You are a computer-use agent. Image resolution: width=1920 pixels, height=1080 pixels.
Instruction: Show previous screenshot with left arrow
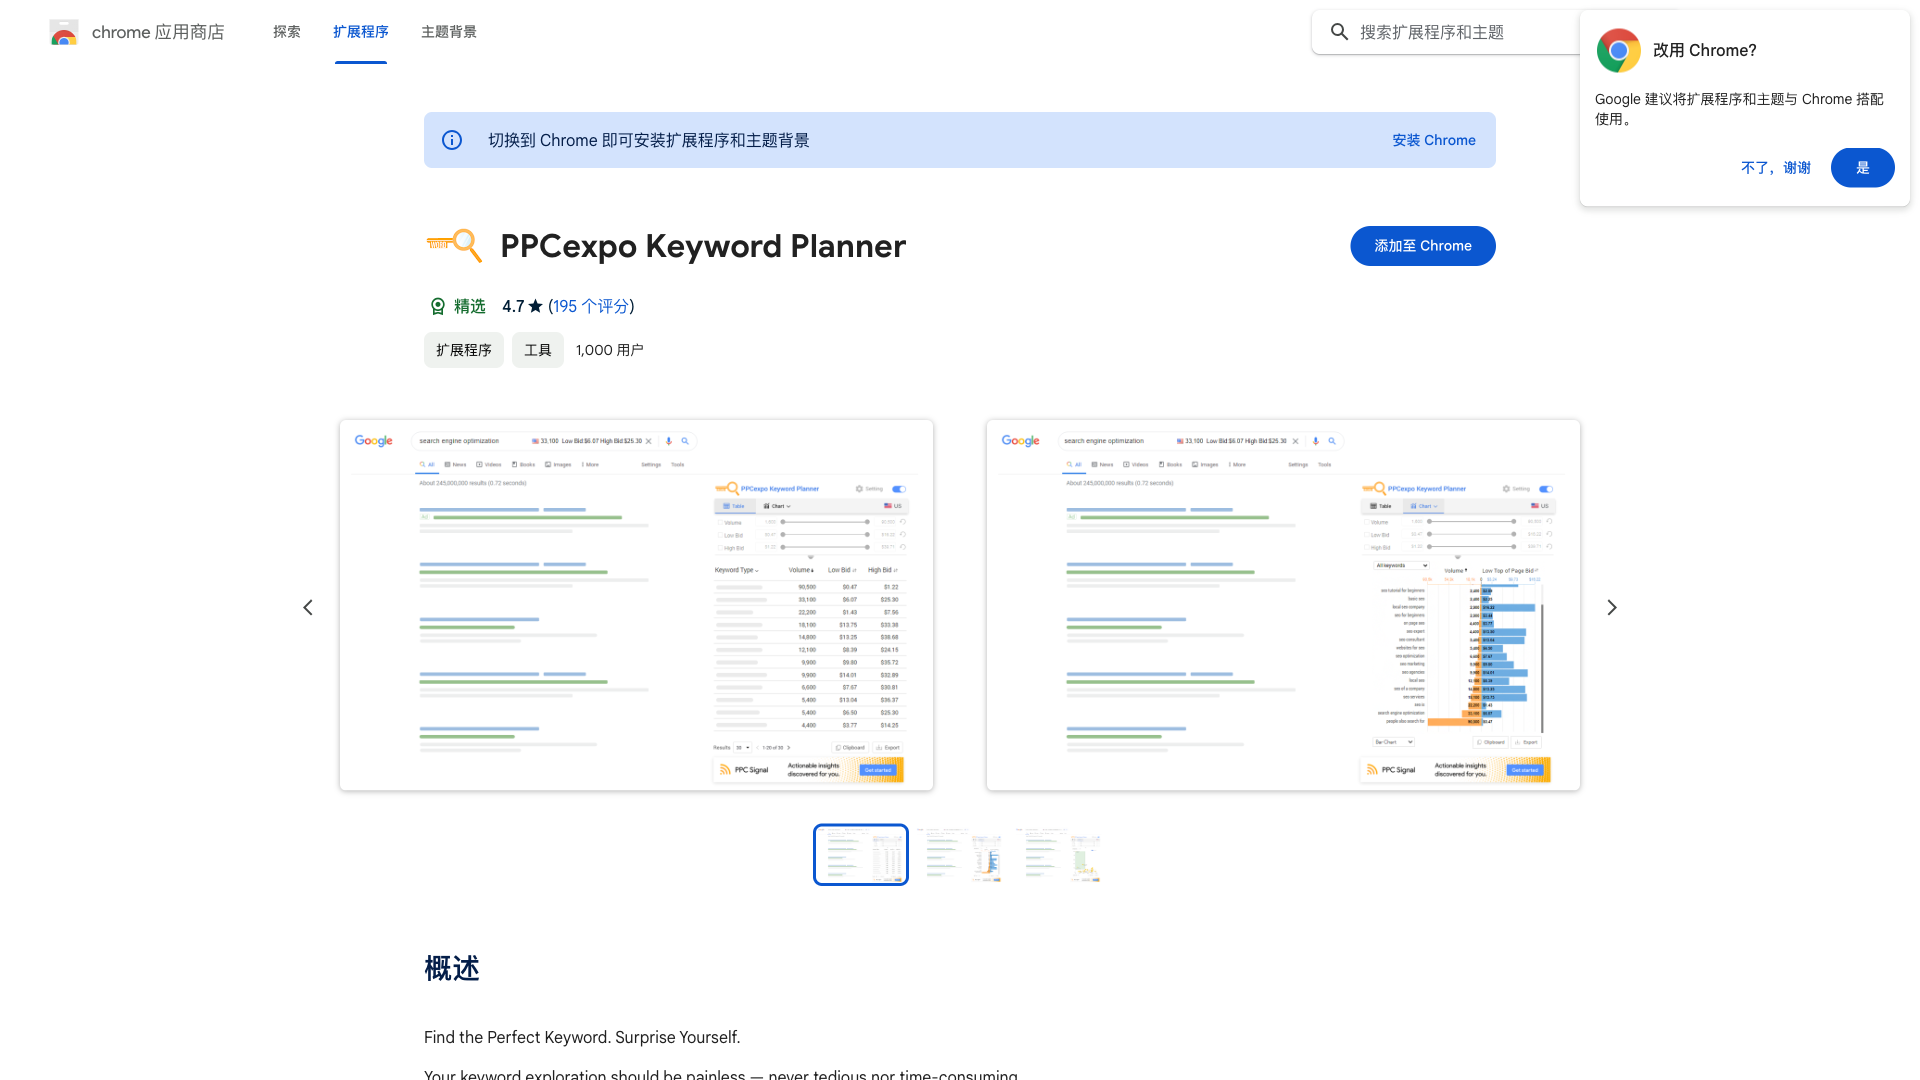308,607
